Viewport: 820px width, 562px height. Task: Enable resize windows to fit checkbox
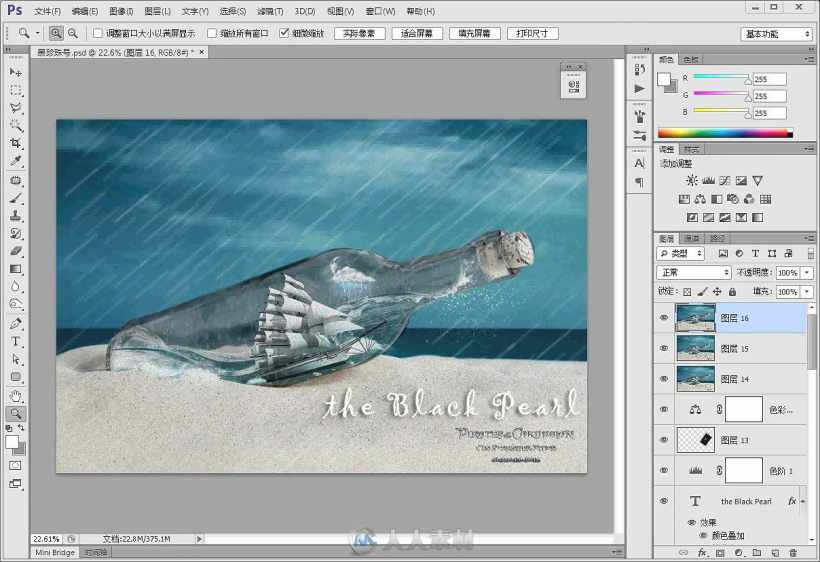[98, 33]
